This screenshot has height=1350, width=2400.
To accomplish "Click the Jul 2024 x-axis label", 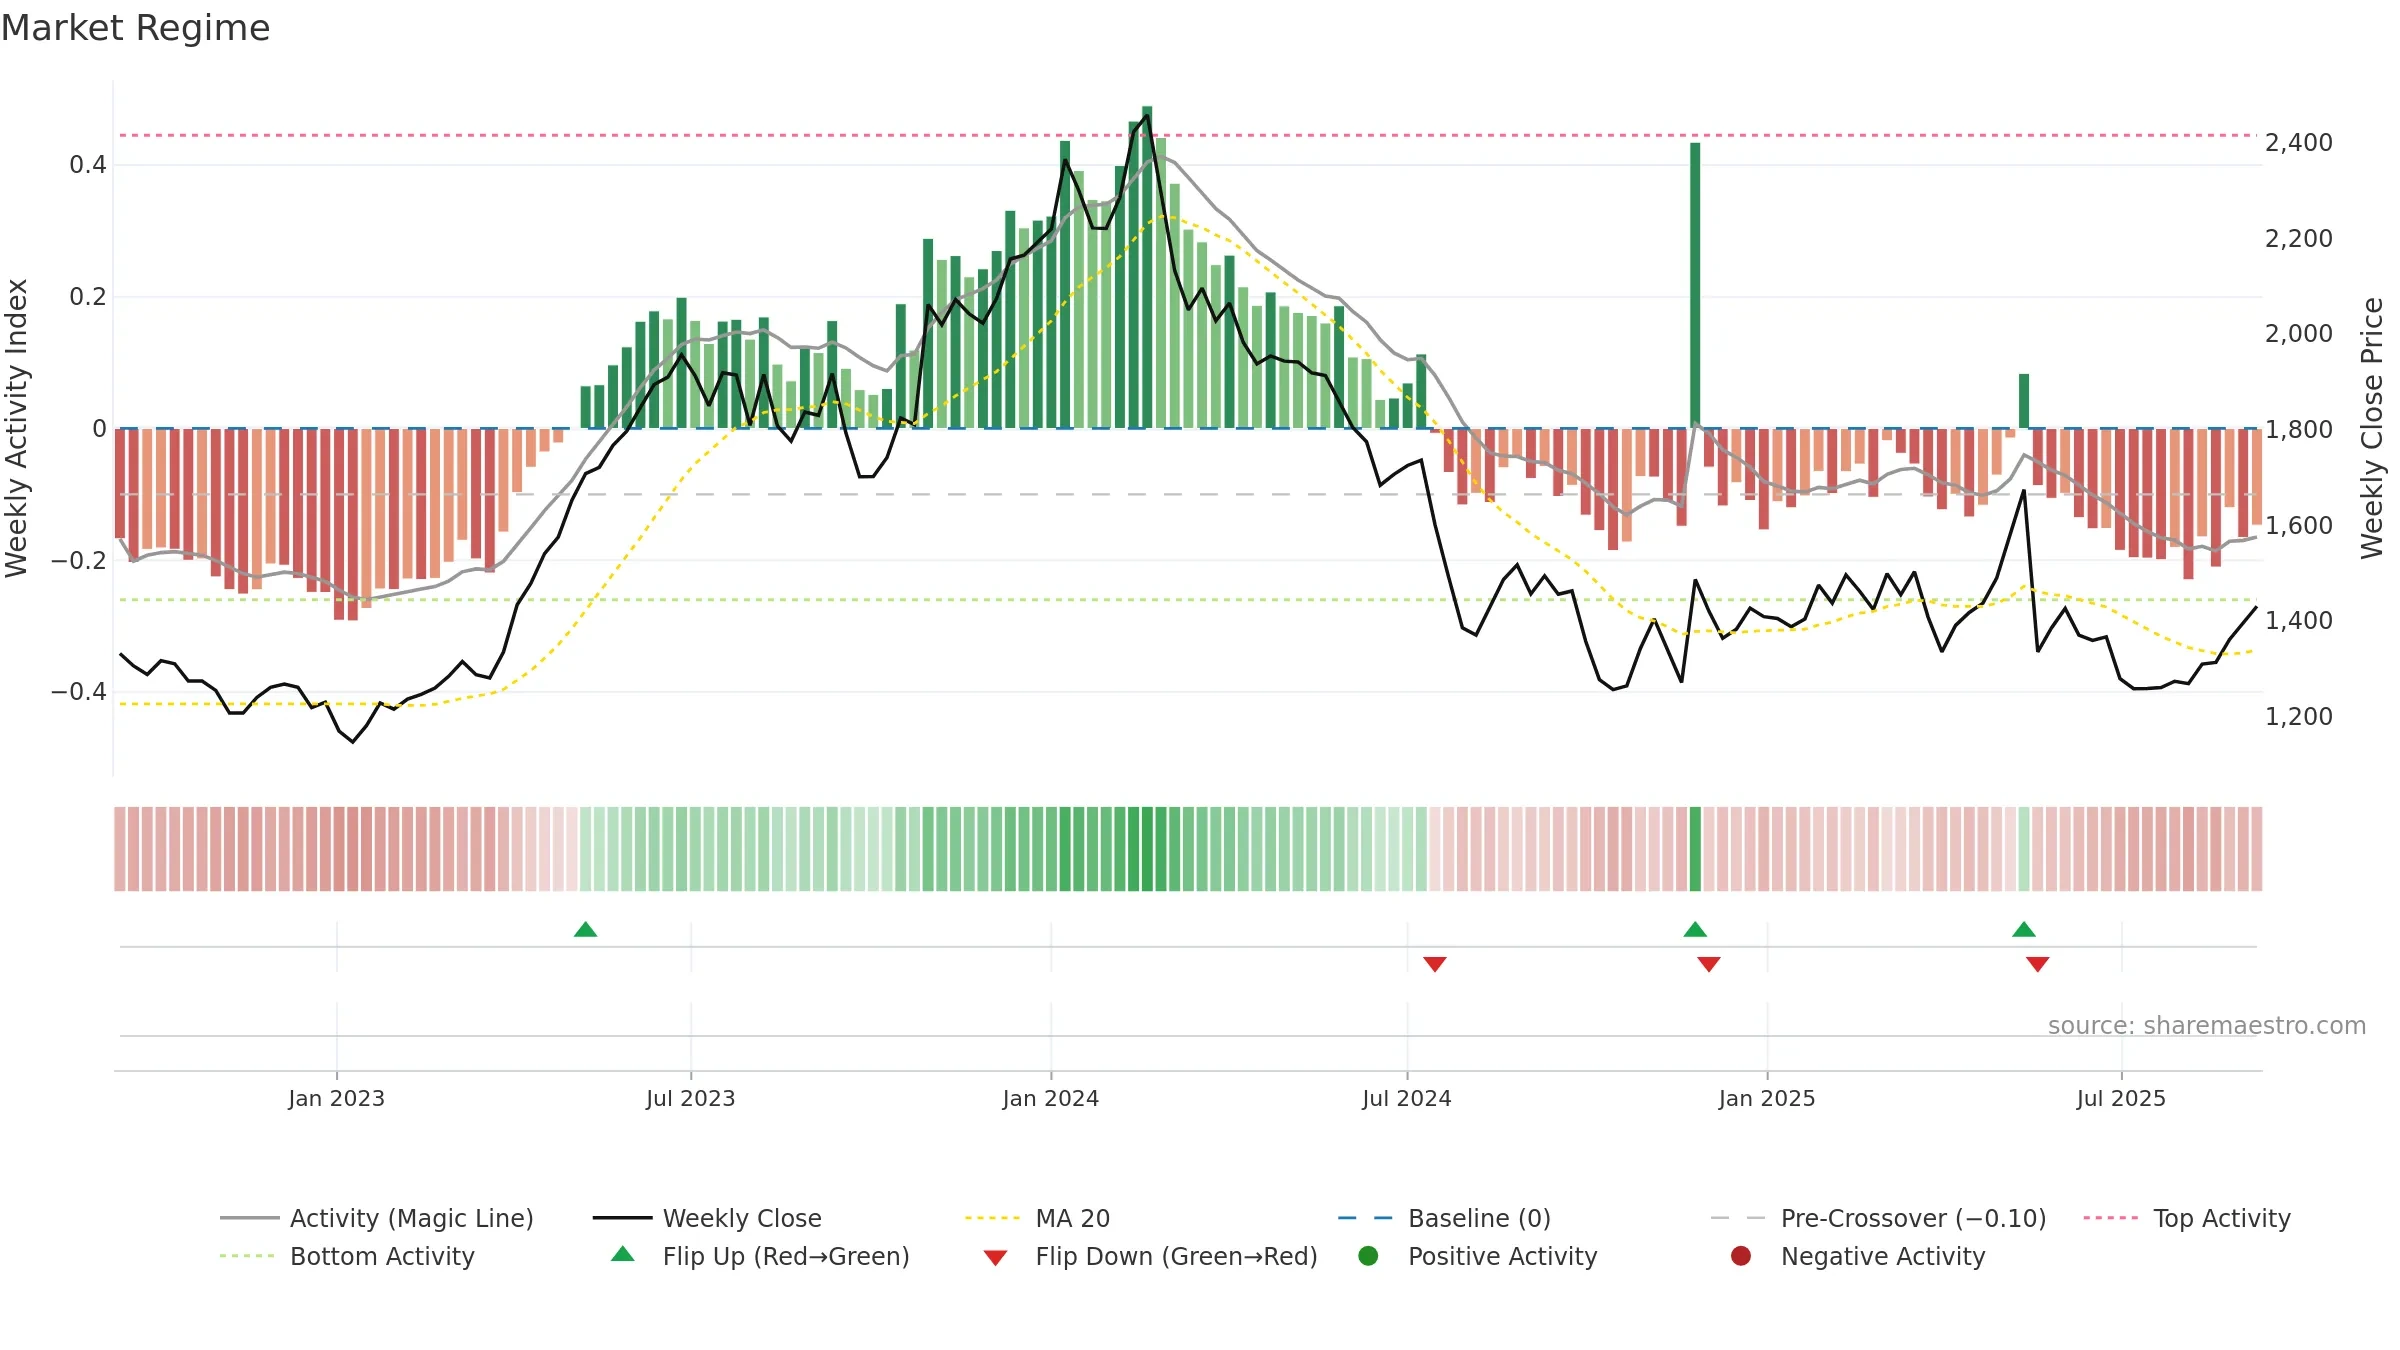I will 1407,1098.
